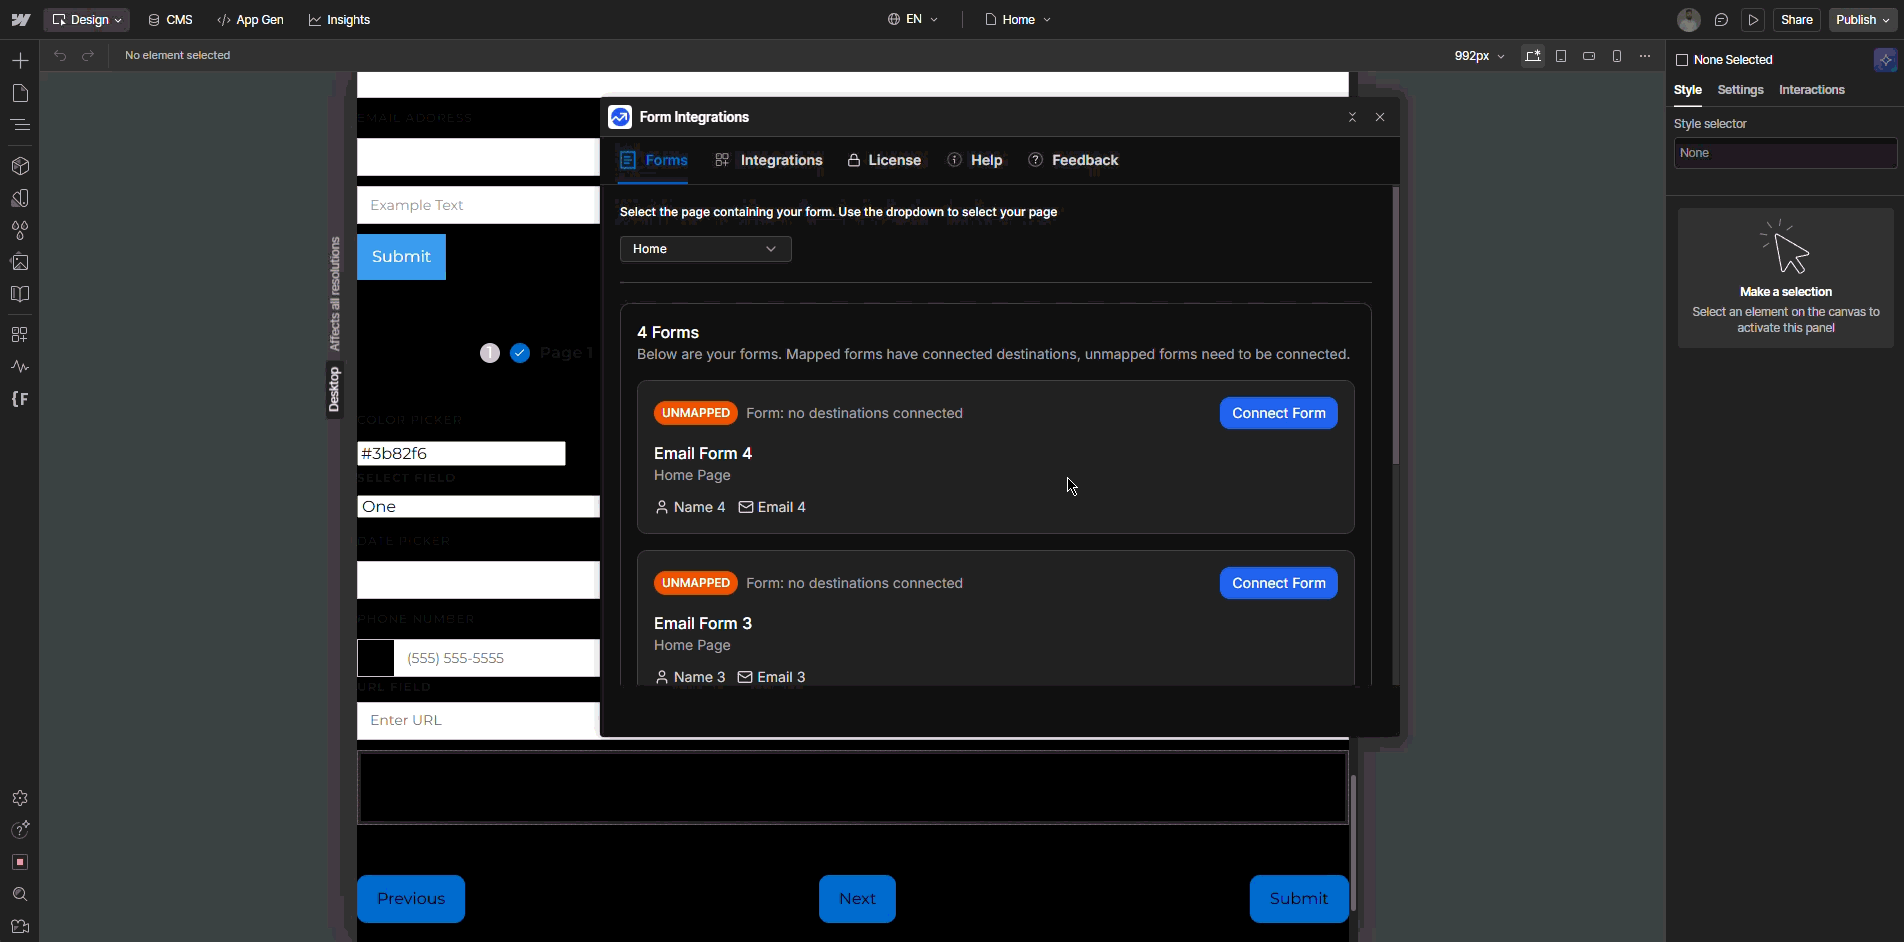This screenshot has width=1904, height=942.
Task: Click the Preview play icon
Action: pyautogui.click(x=1753, y=20)
